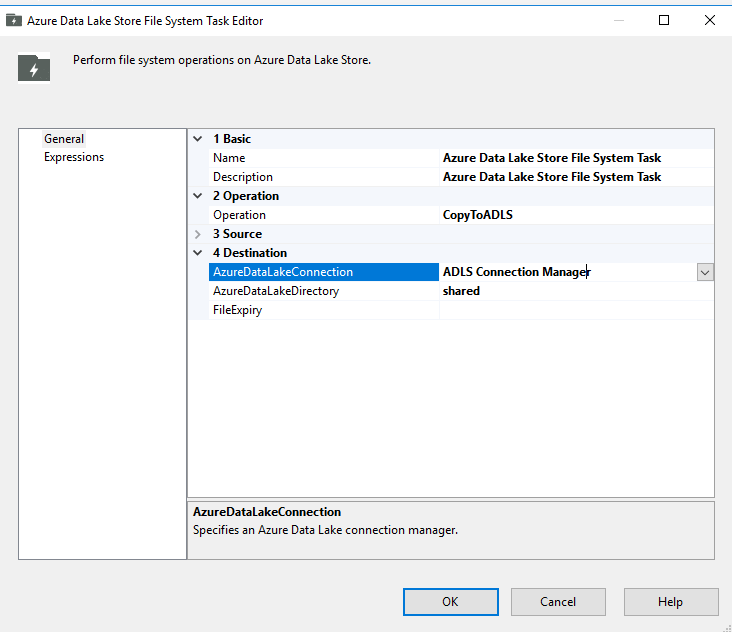This screenshot has height=632, width=732.
Task: Collapse the 1 Basic section
Action: [x=198, y=139]
